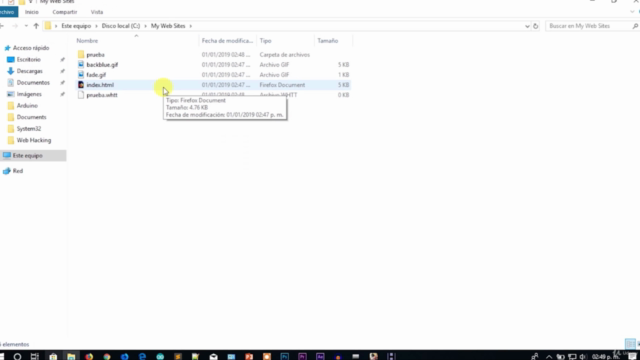The width and height of the screenshot is (640, 360).
Task: Open Descargas in the sidebar
Action: (x=29, y=71)
